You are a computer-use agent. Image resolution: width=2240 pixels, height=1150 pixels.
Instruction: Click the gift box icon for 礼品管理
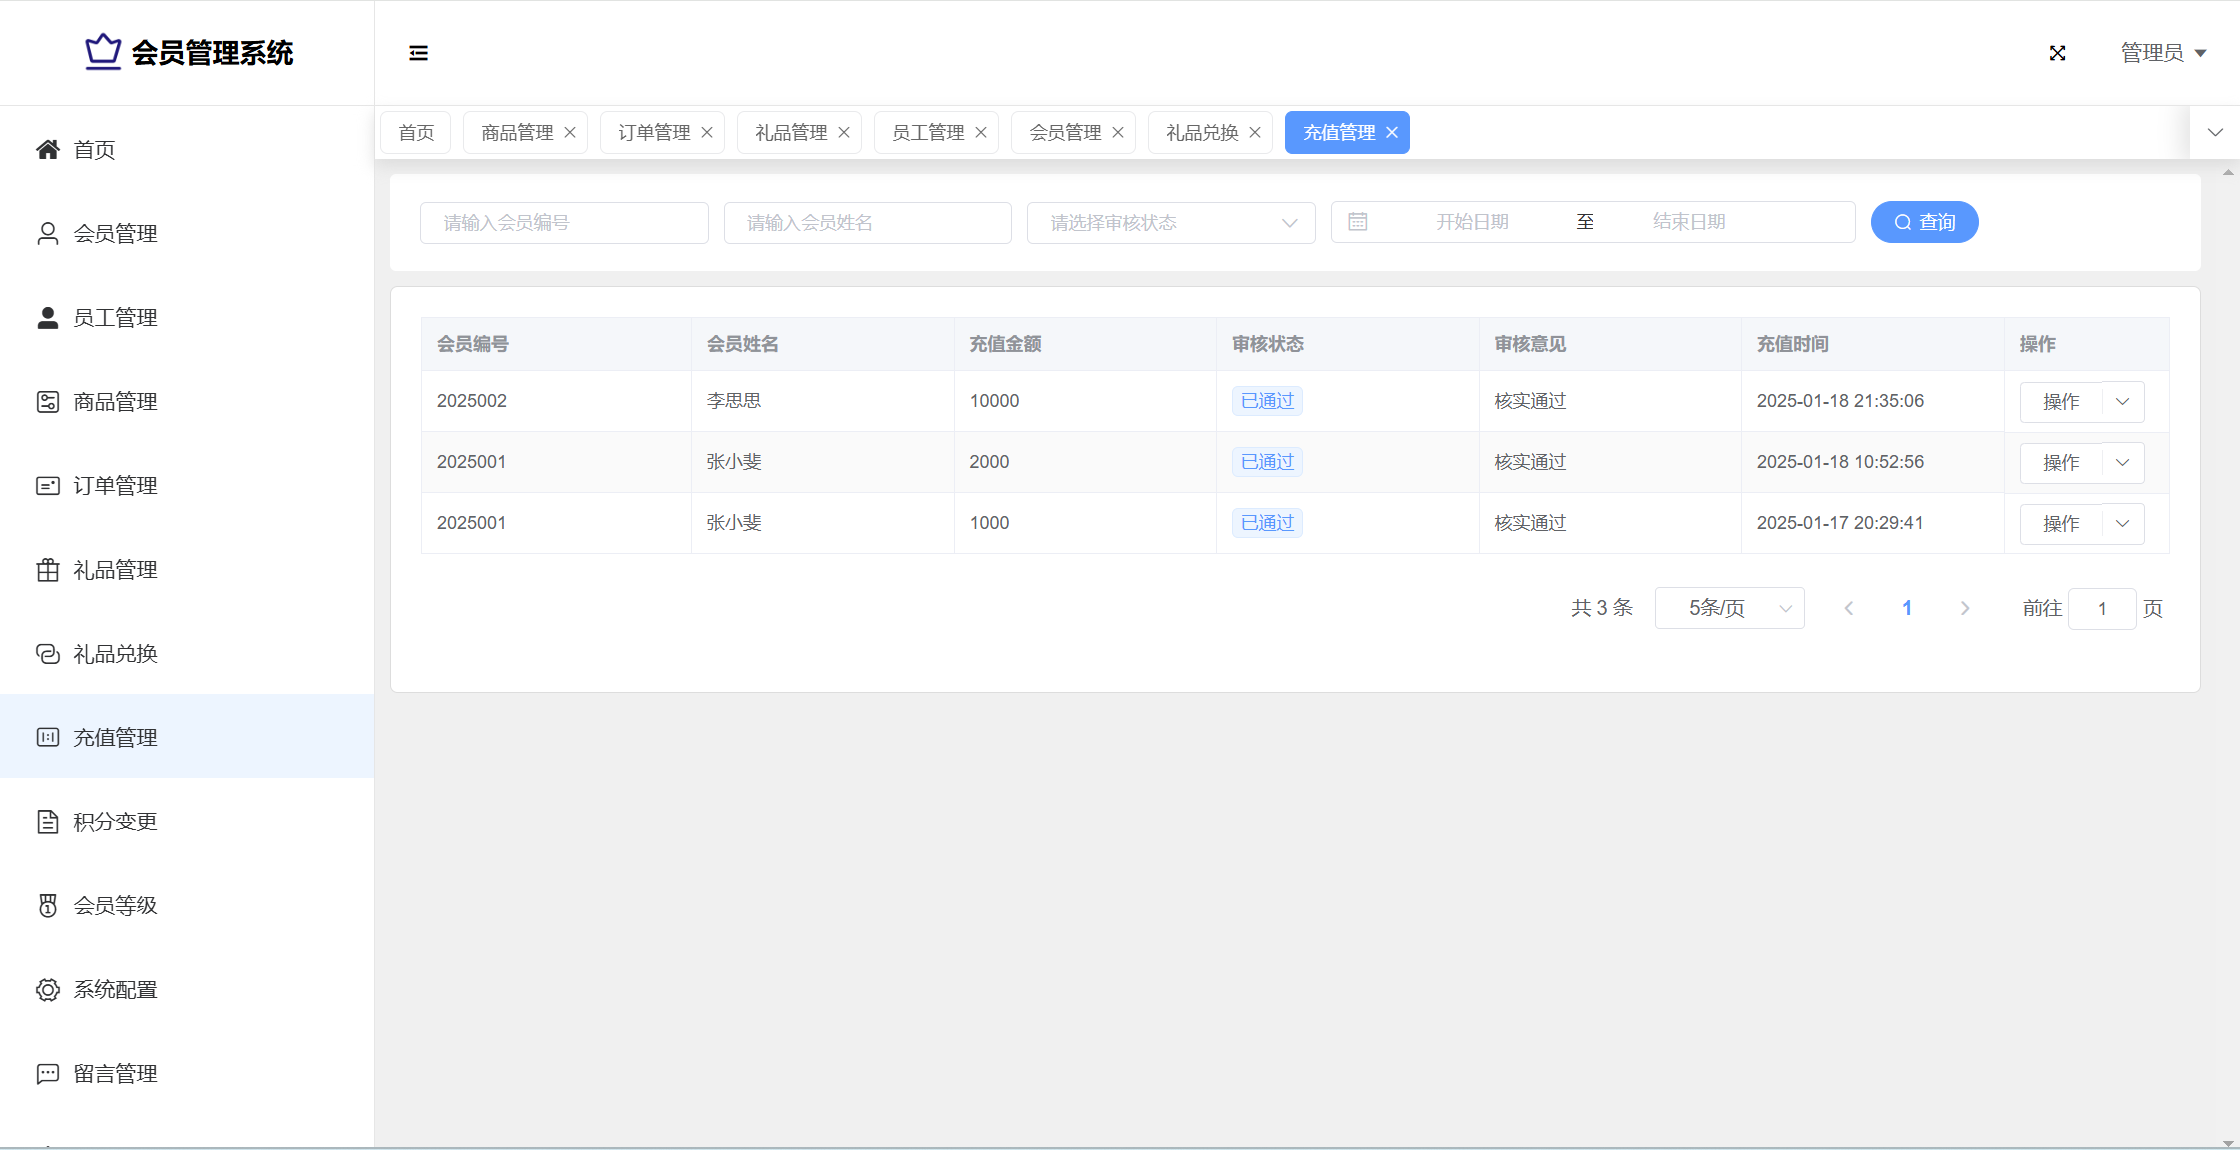pos(47,570)
